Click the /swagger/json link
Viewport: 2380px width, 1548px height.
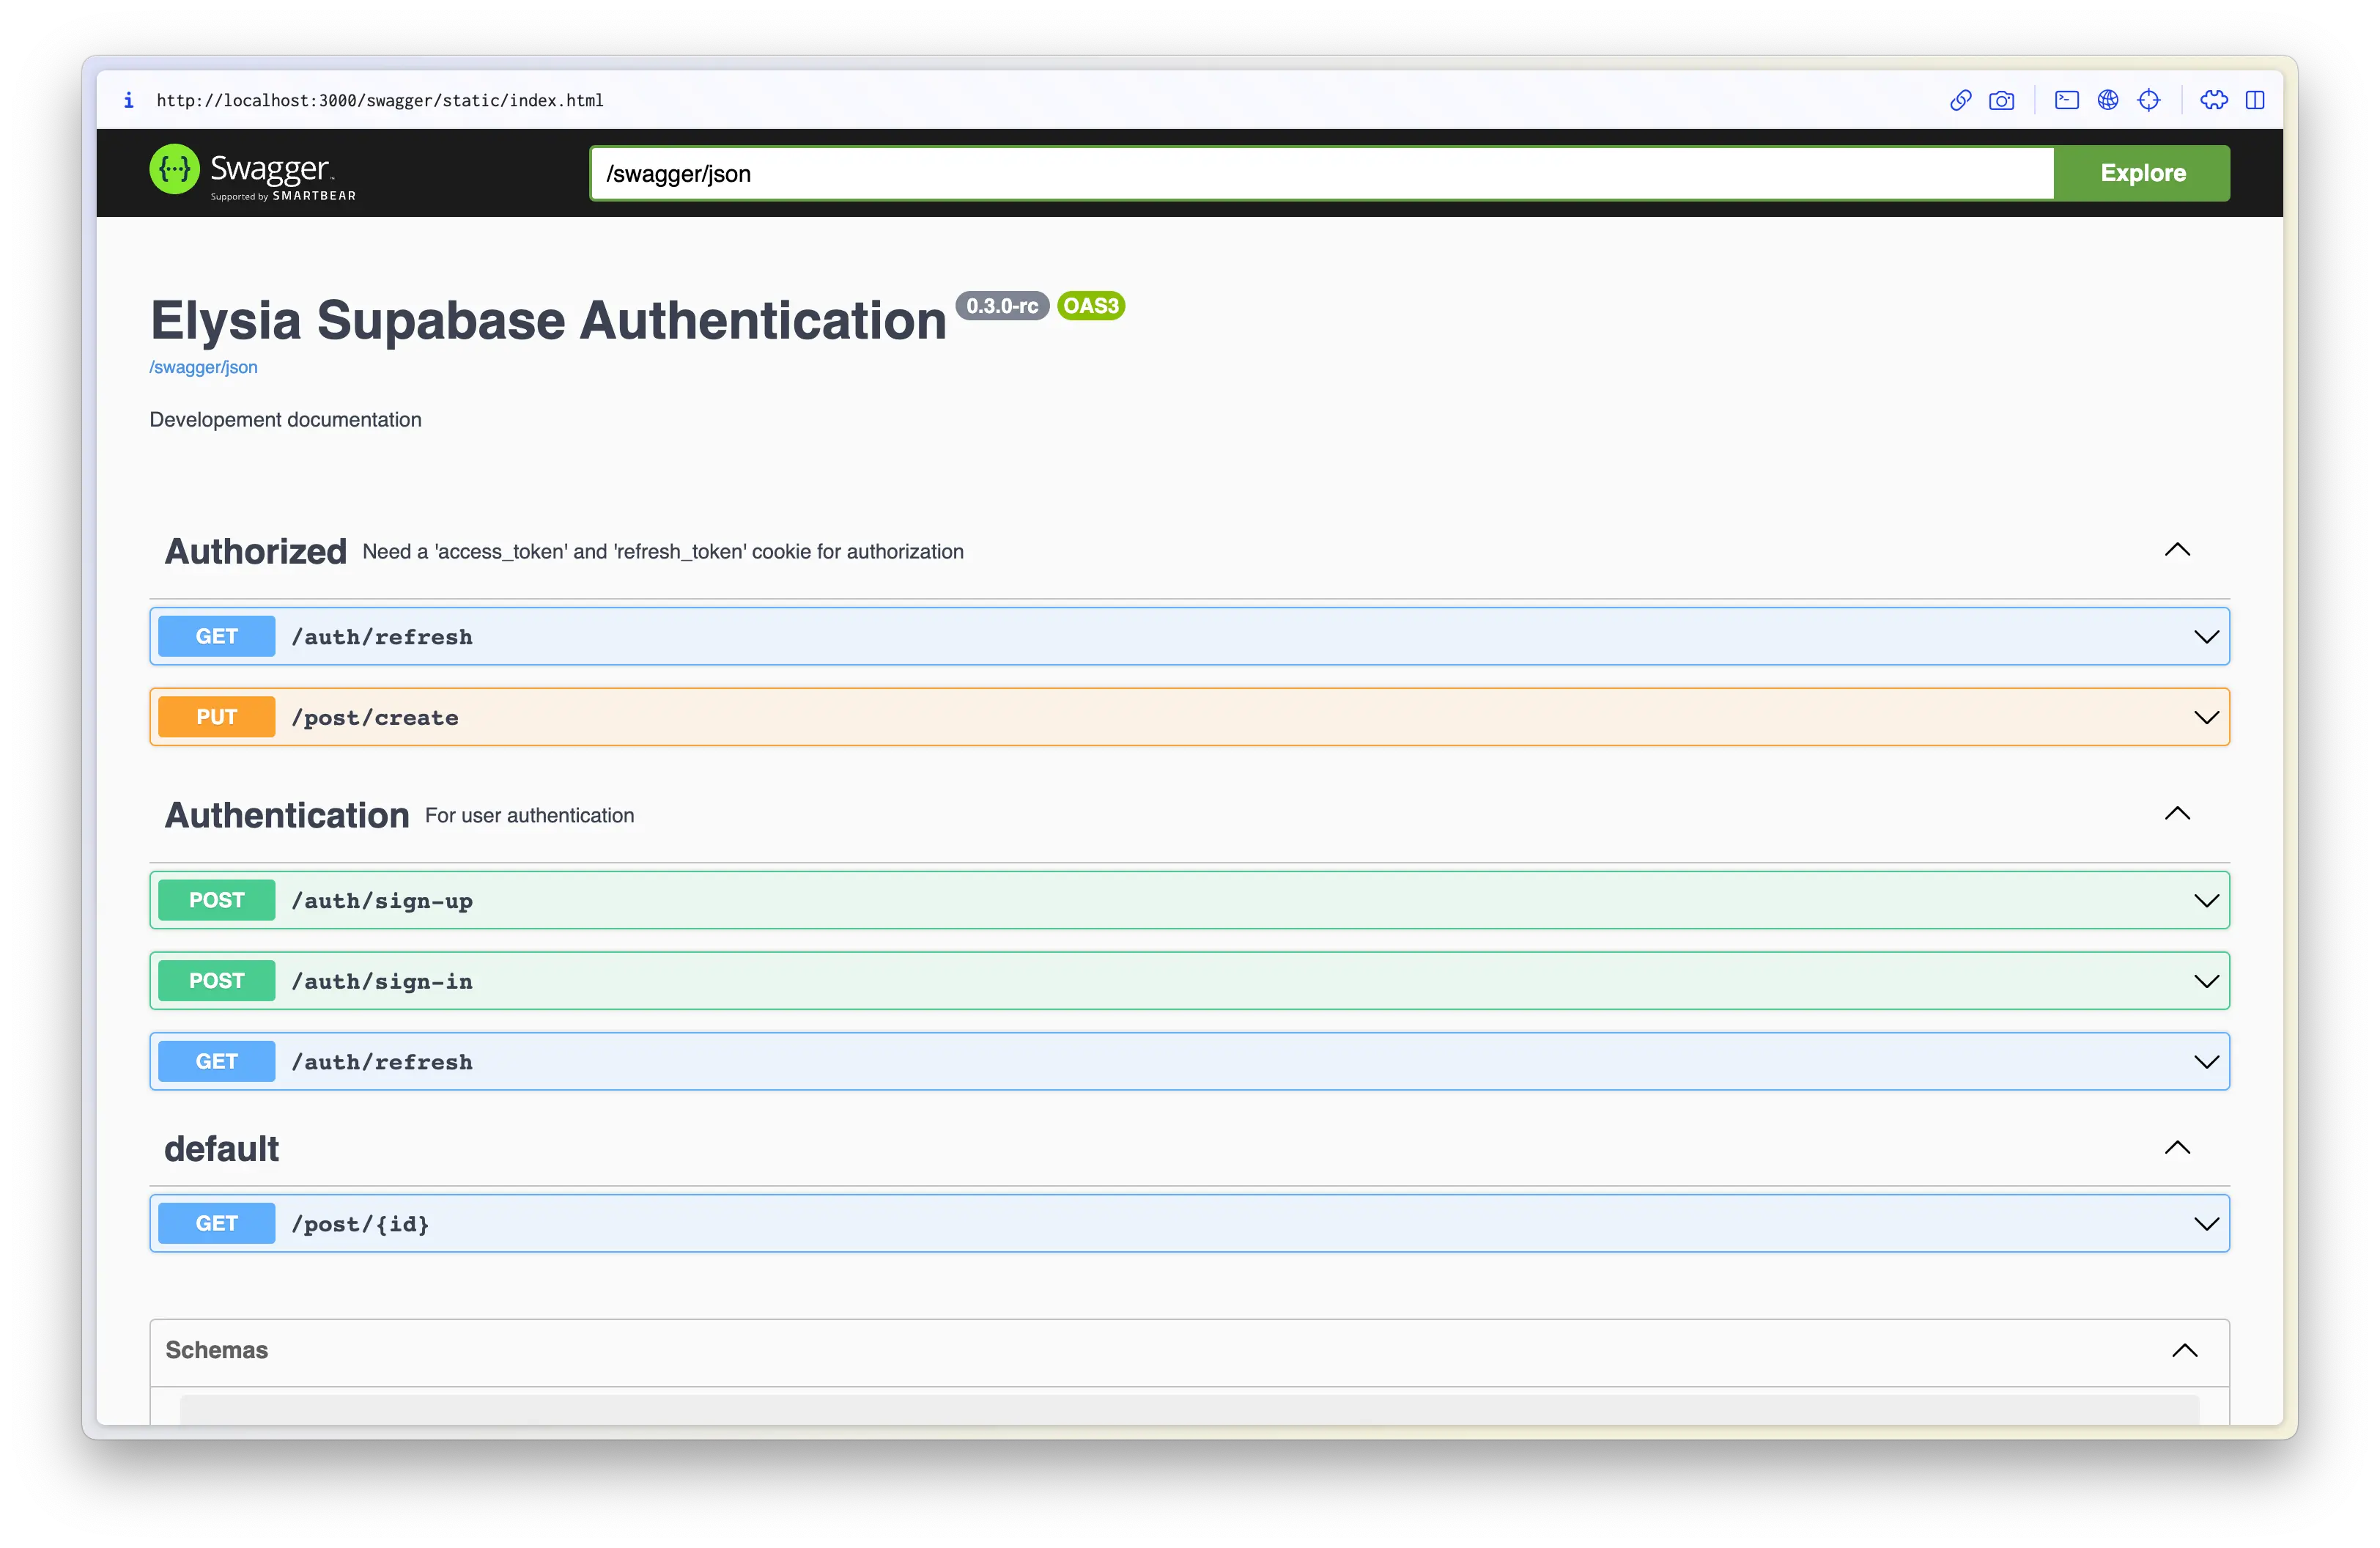pyautogui.click(x=203, y=366)
